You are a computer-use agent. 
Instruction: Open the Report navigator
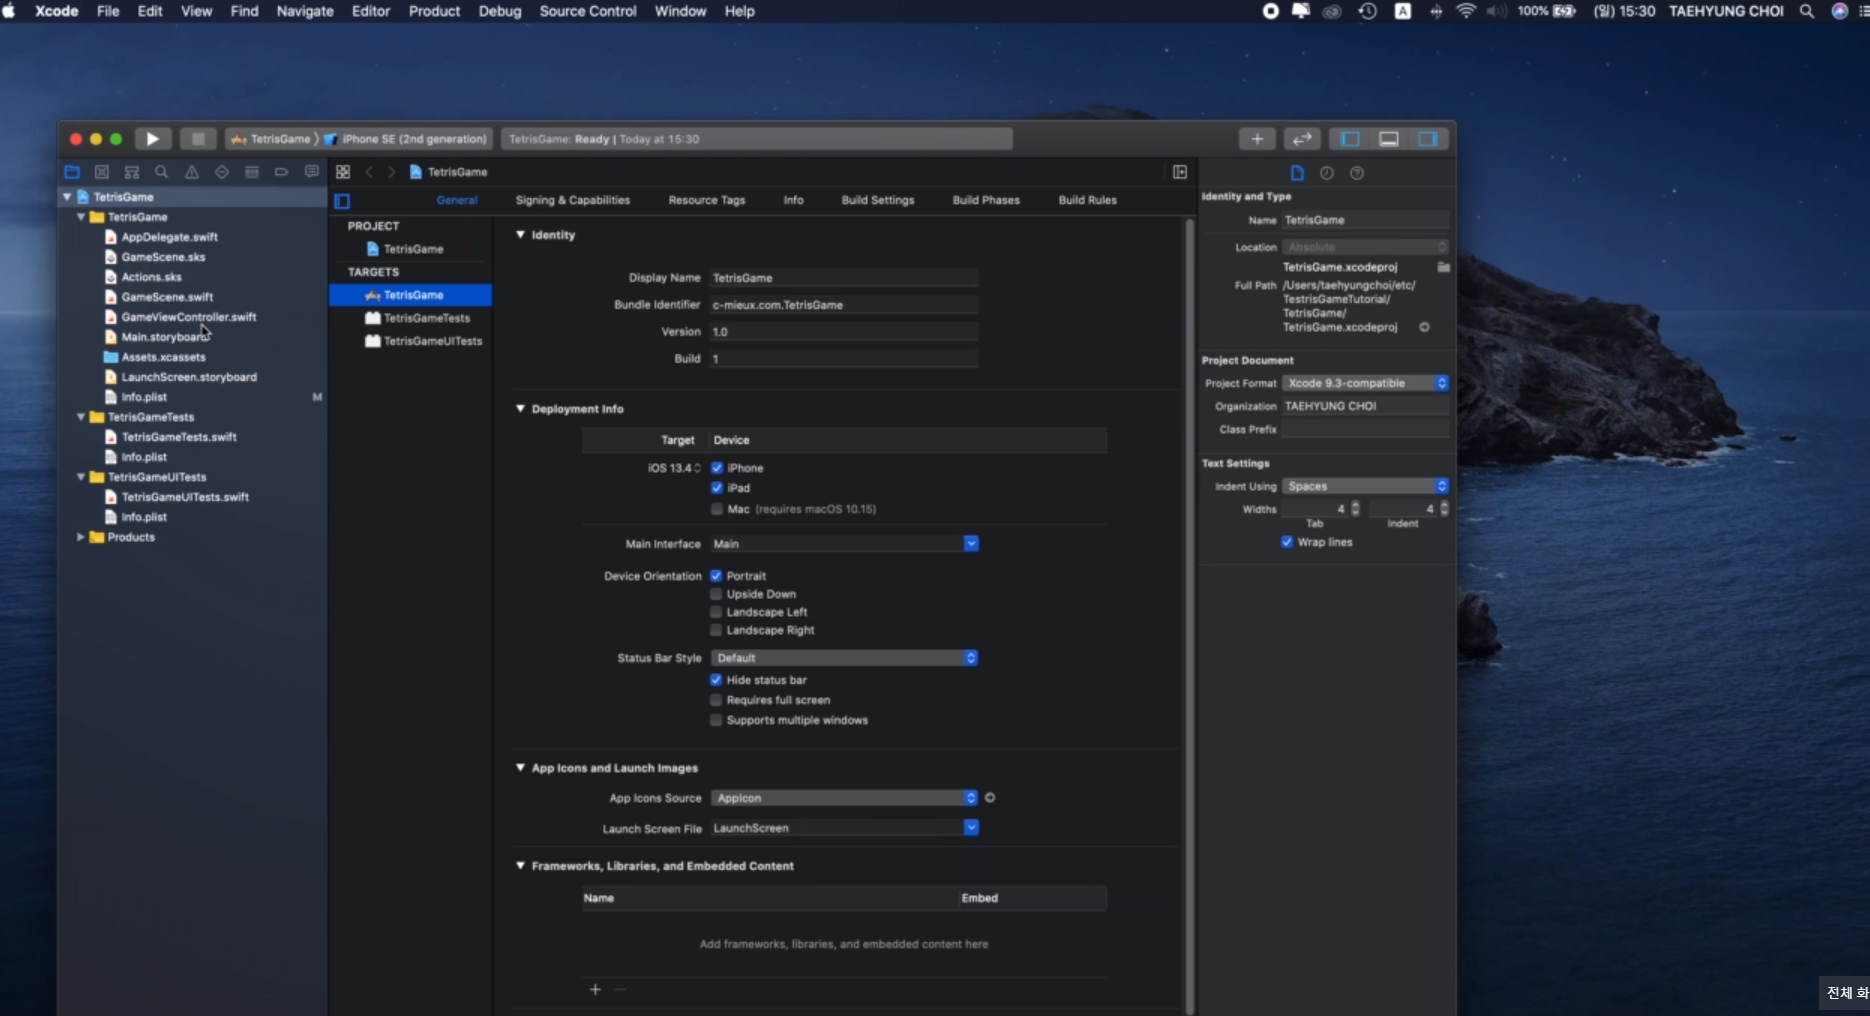(x=312, y=172)
